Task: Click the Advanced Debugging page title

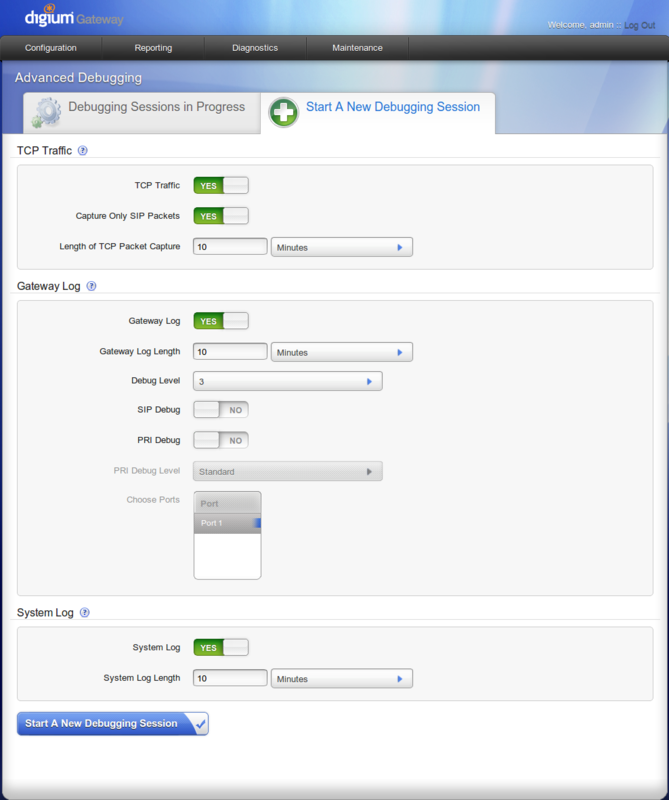Action: (78, 78)
